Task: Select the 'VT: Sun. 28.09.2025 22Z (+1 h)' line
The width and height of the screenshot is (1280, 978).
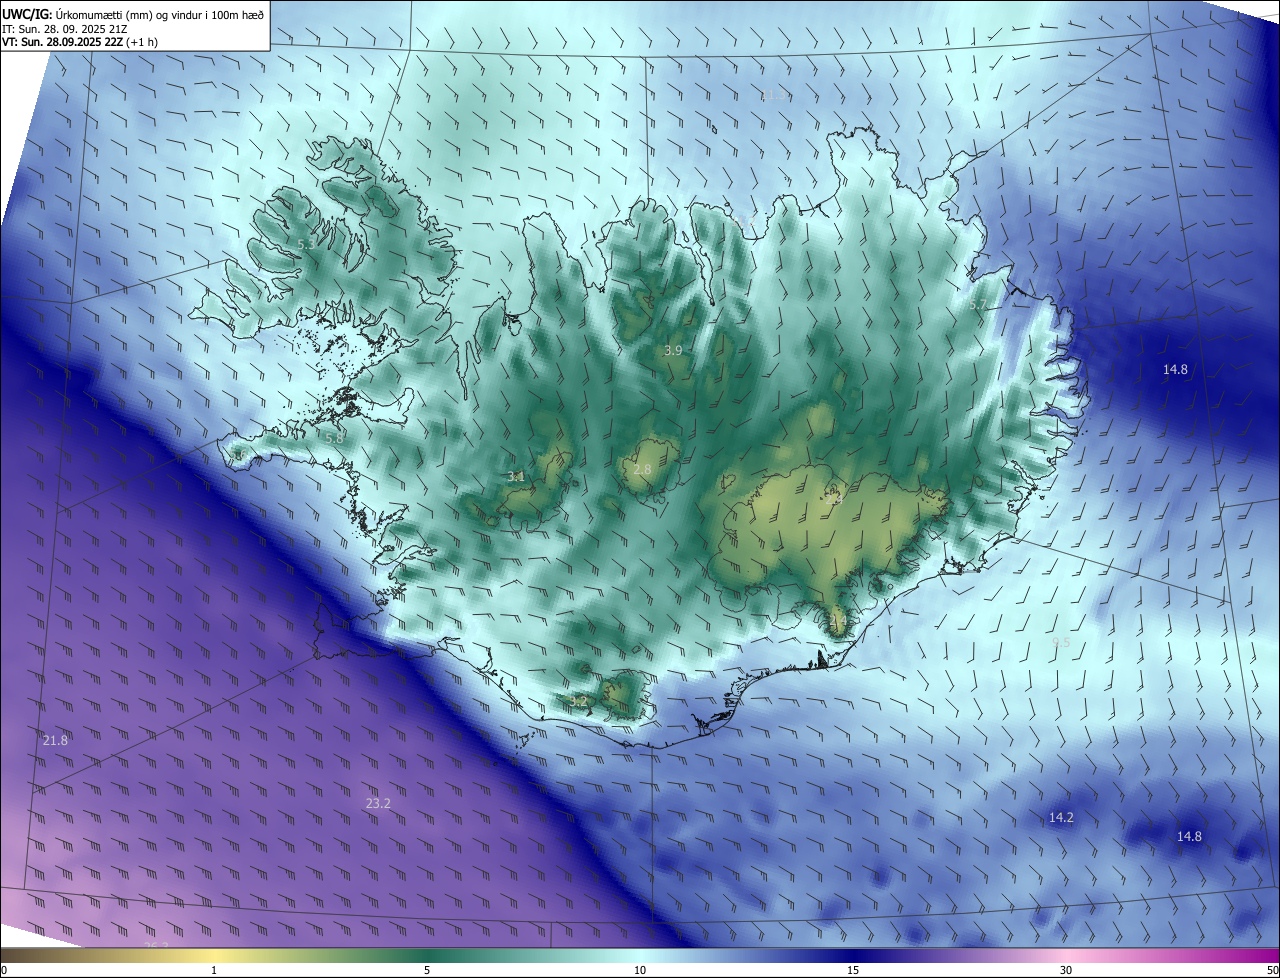Action: click(x=80, y=42)
